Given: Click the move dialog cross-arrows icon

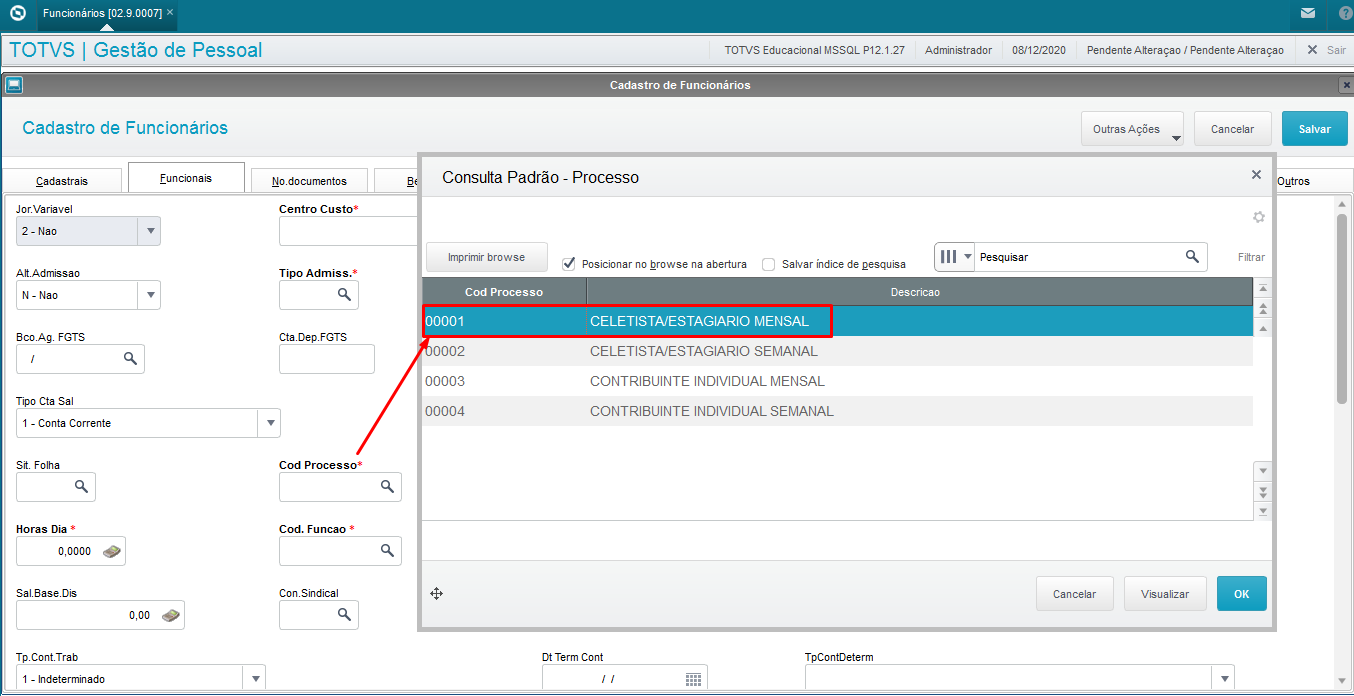Looking at the screenshot, I should (x=436, y=594).
